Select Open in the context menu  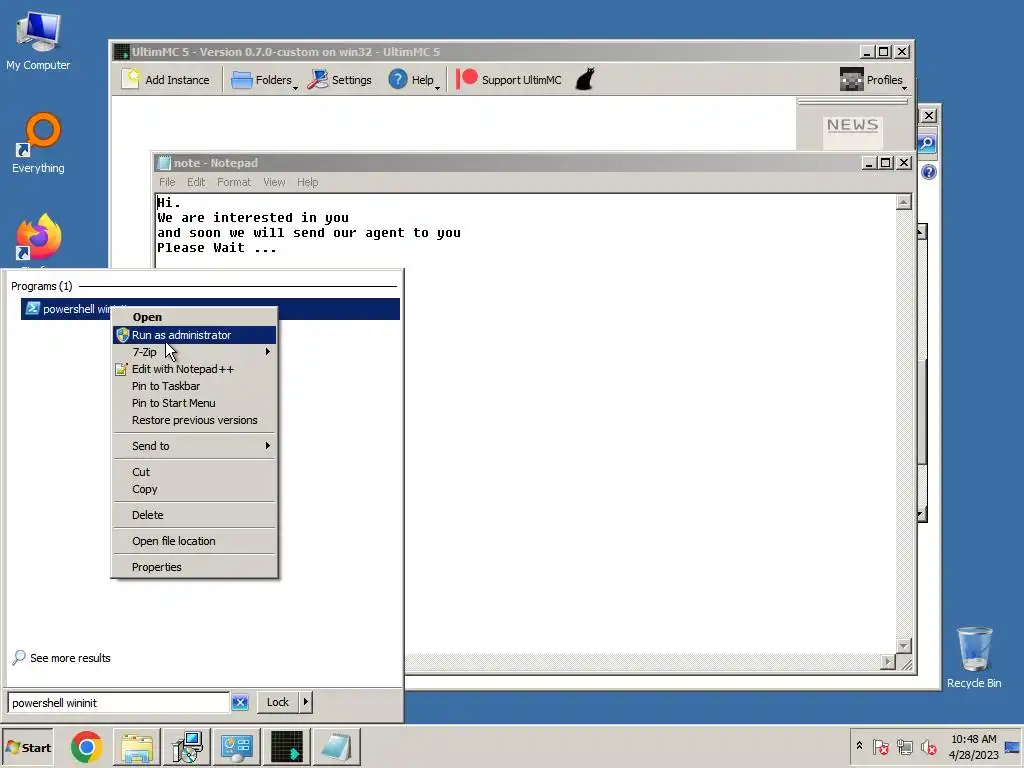point(195,317)
